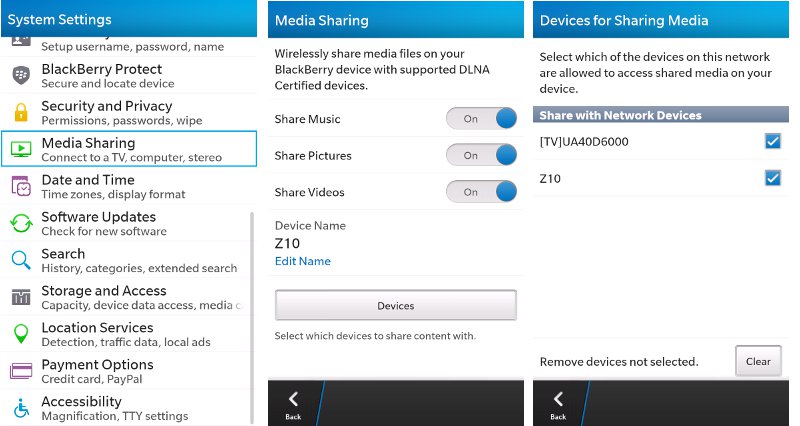Go Back from the Media Sharing screen
This screenshot has height=426, width=800.
(x=293, y=404)
